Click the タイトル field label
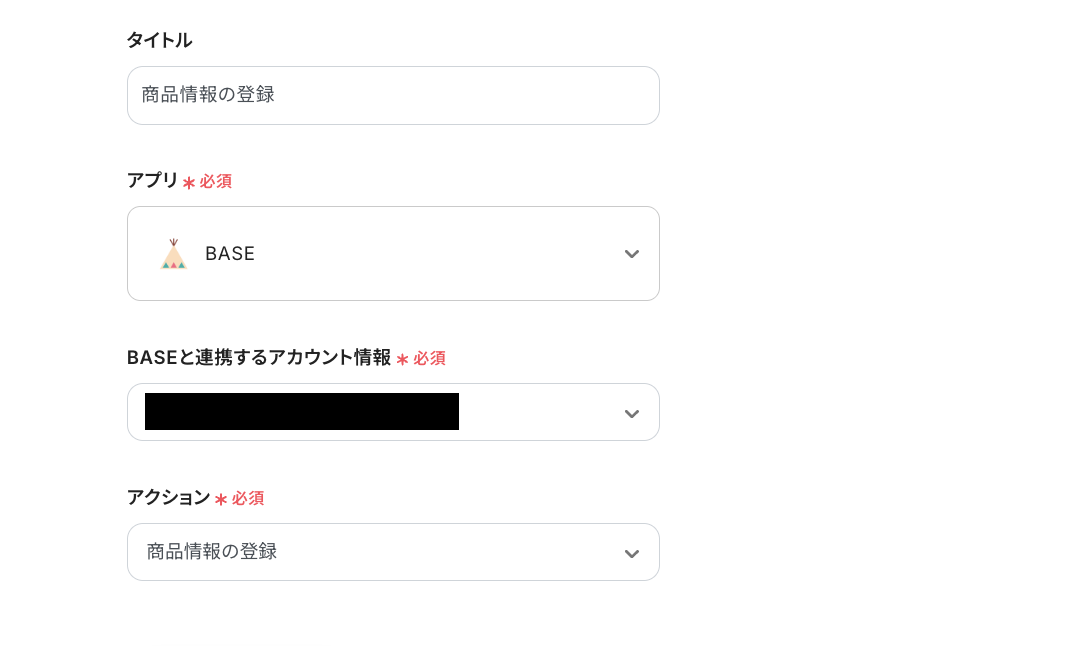 click(x=159, y=40)
